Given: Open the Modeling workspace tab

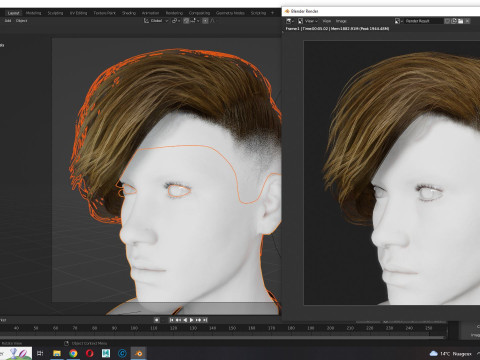Looking at the screenshot, I should point(33,13).
